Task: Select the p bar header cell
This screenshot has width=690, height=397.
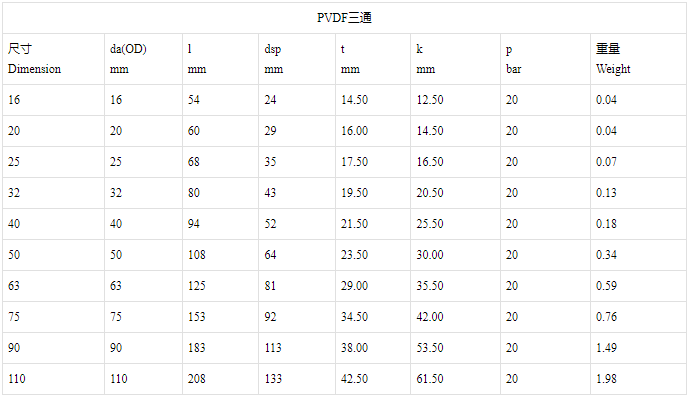Action: point(545,59)
